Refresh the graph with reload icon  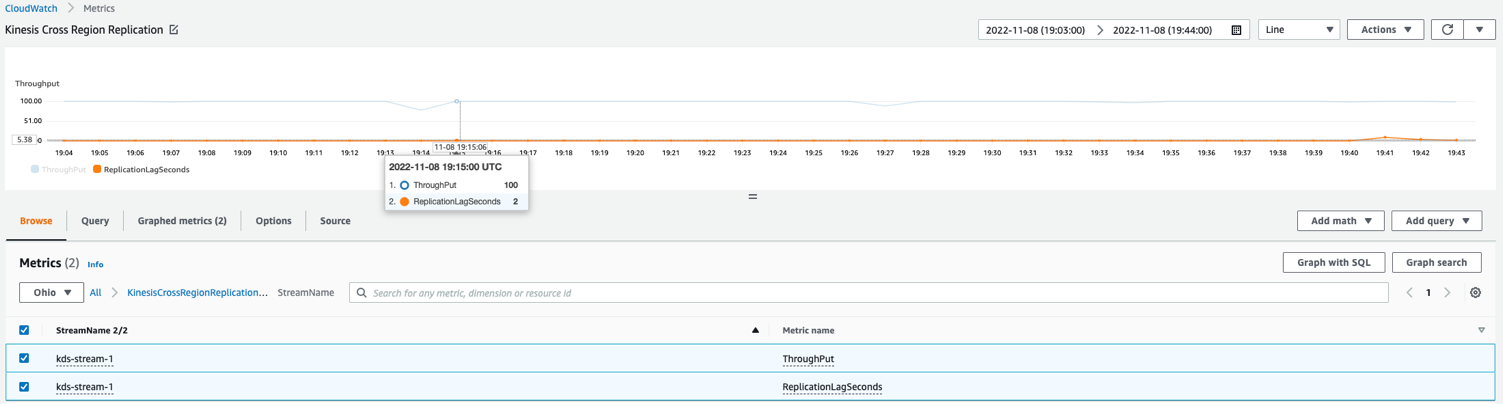click(1447, 30)
